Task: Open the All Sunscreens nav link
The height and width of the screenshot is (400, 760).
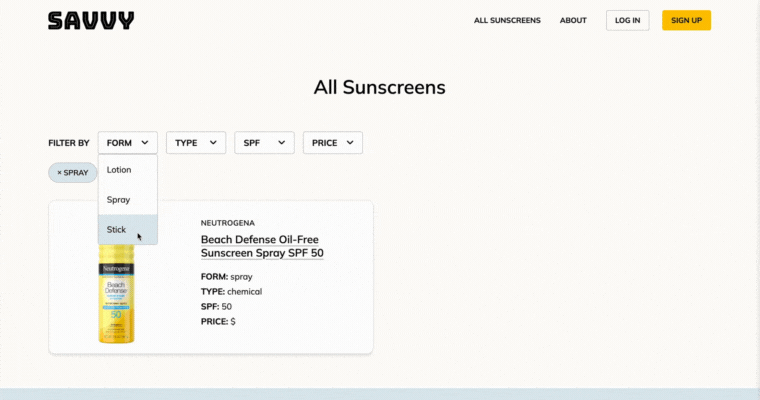Action: click(x=507, y=20)
